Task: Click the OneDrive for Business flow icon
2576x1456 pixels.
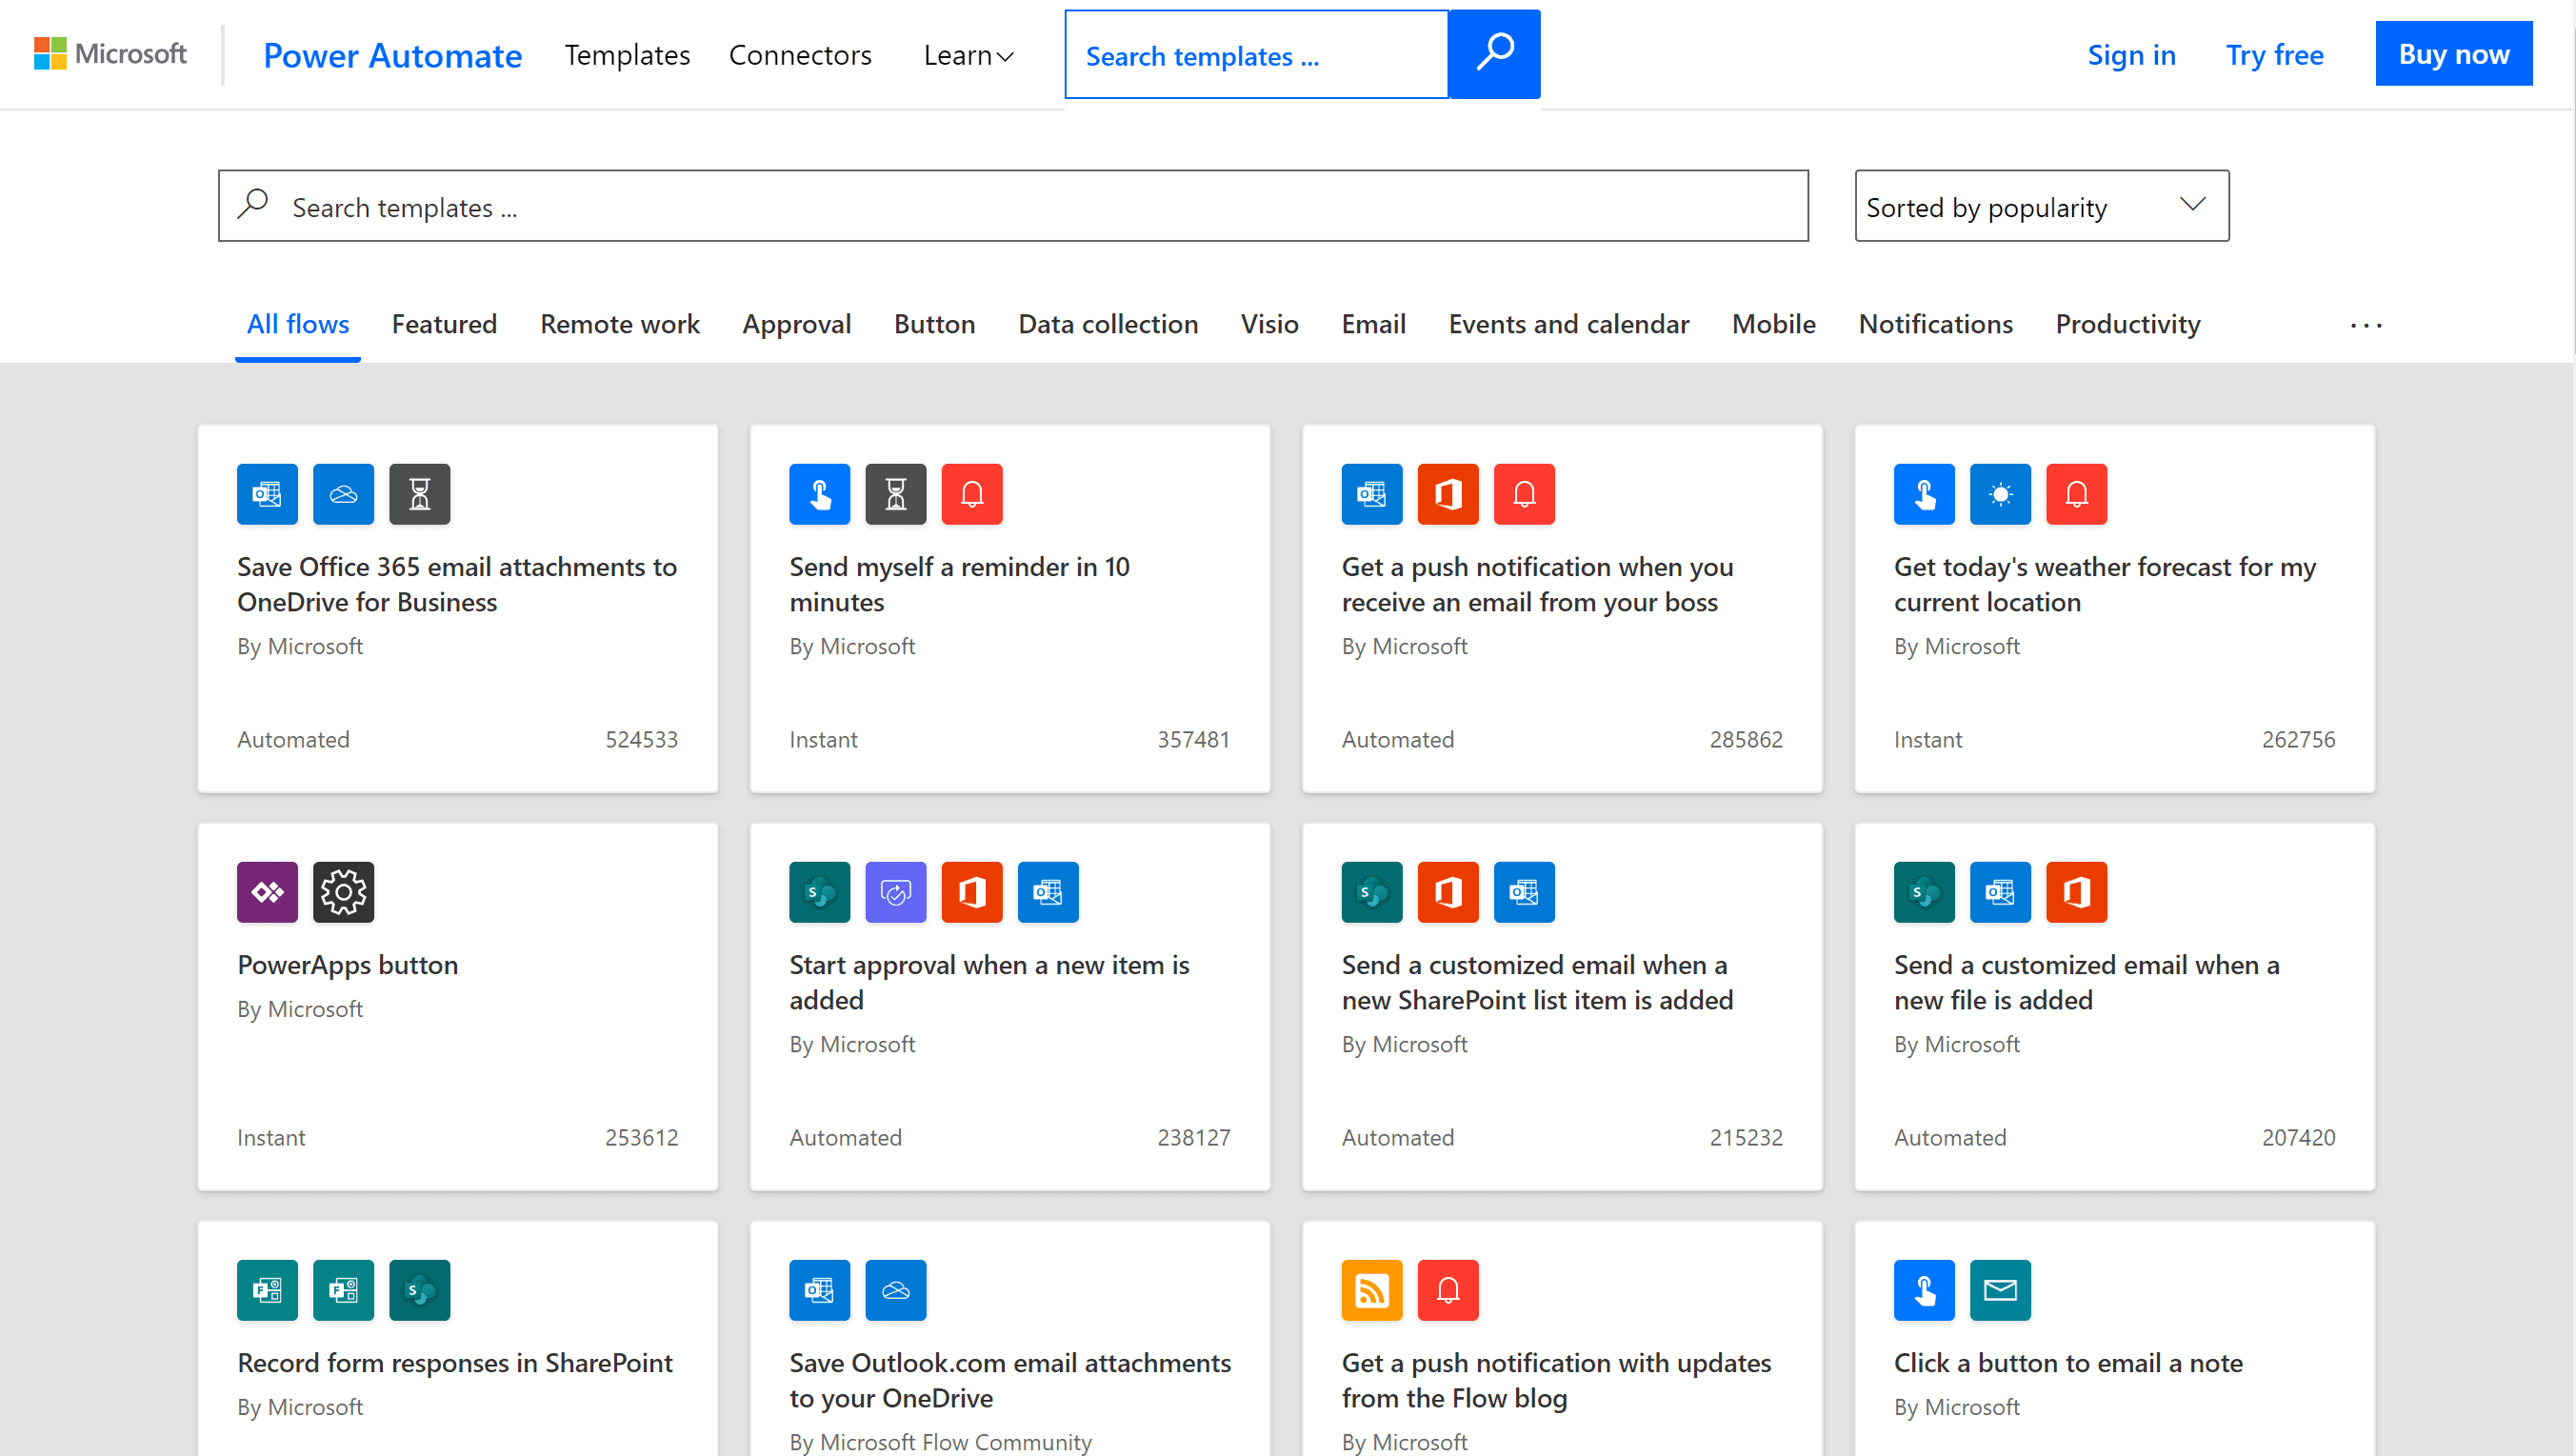Action: (343, 491)
